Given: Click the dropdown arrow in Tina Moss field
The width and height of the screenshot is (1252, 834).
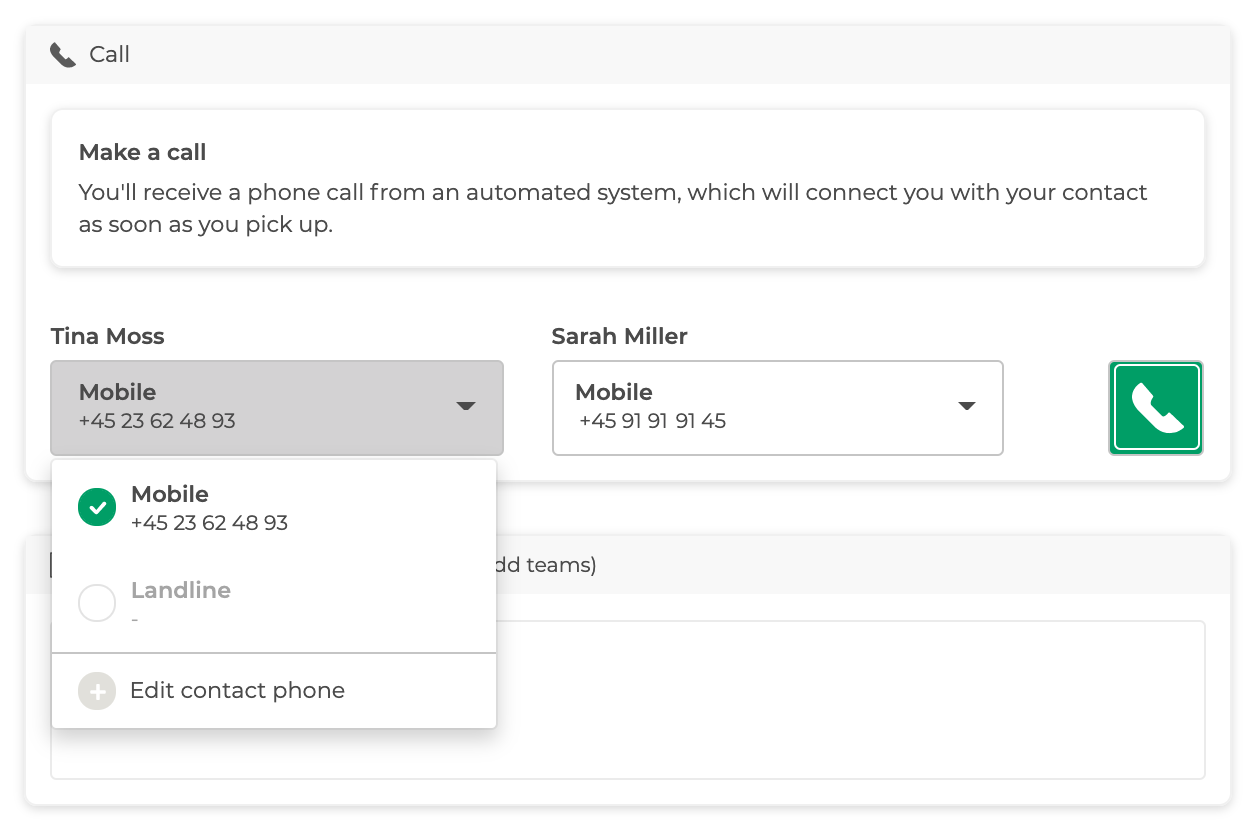Looking at the screenshot, I should pos(465,406).
